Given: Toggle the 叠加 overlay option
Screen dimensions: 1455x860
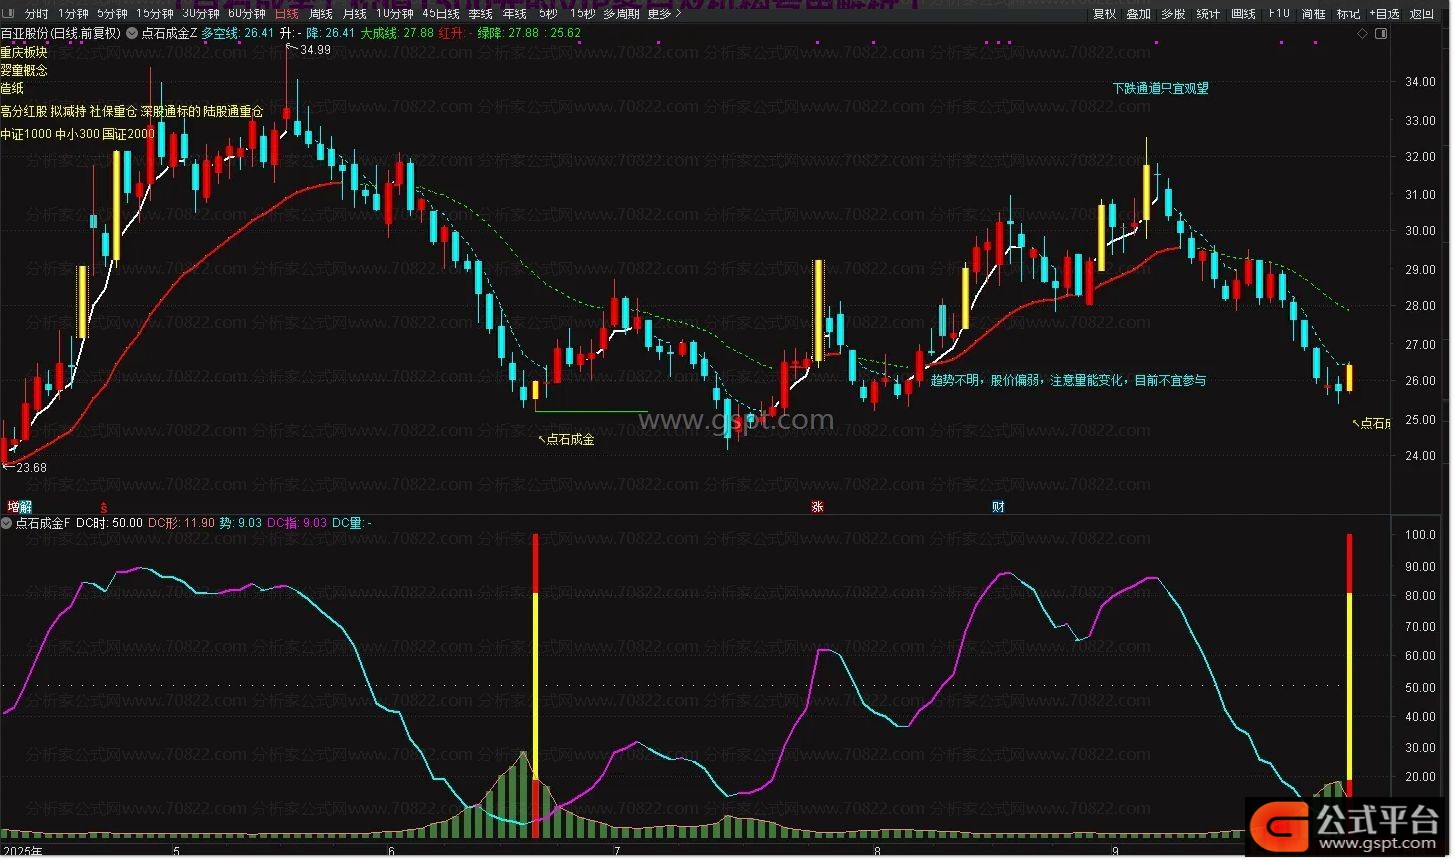Looking at the screenshot, I should coord(1138,14).
